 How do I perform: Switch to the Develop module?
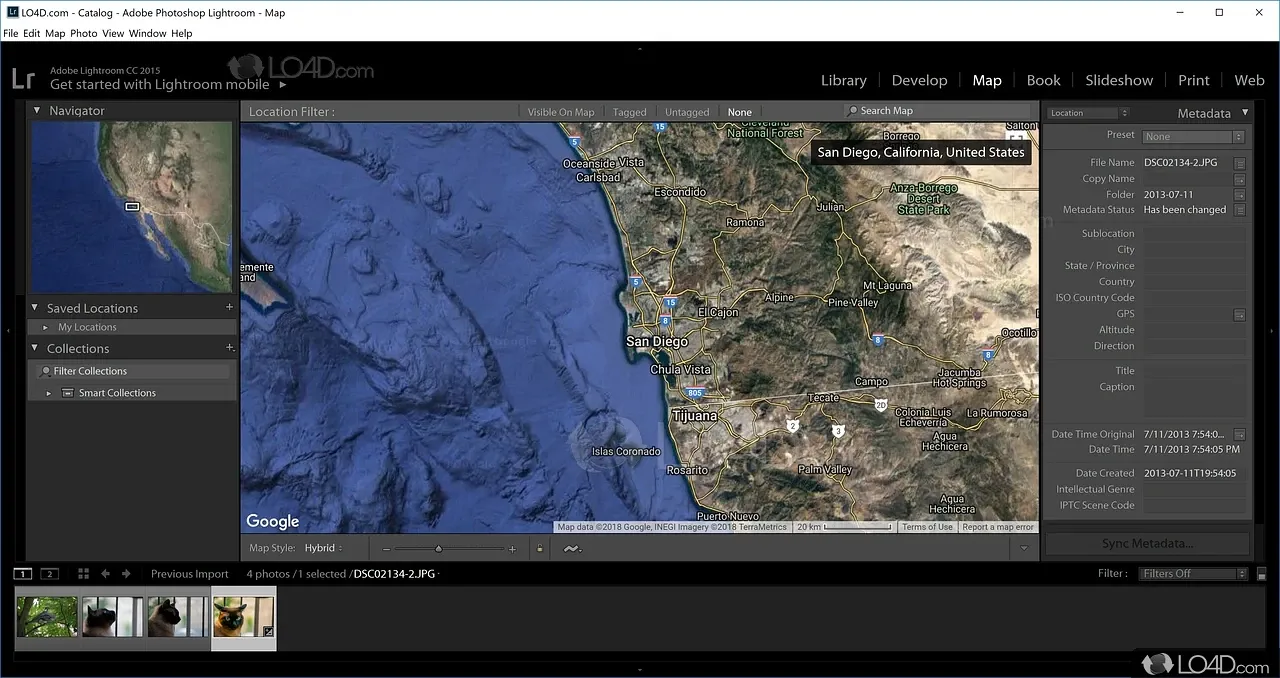[920, 80]
